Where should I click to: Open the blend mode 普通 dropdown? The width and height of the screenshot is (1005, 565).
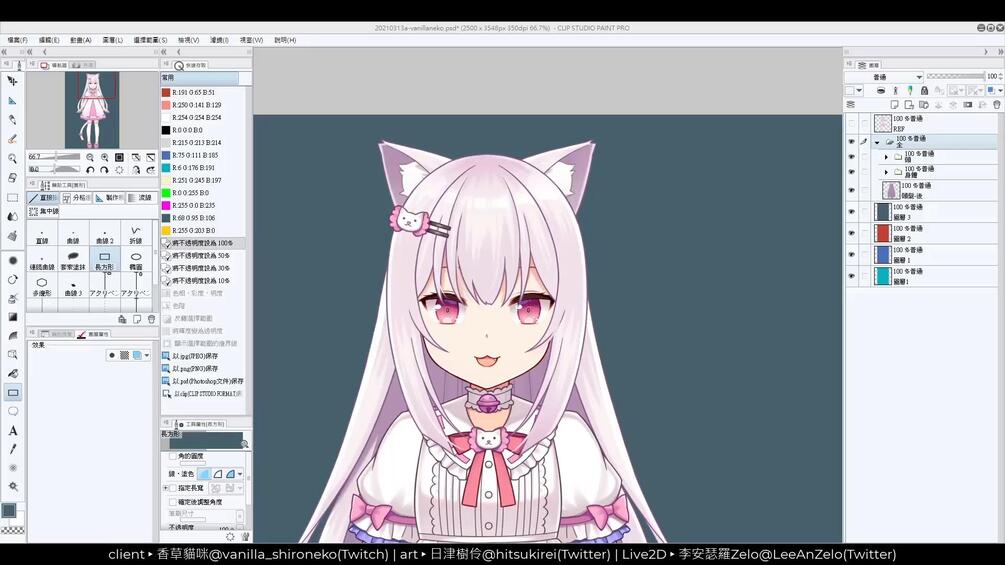pyautogui.click(x=884, y=77)
